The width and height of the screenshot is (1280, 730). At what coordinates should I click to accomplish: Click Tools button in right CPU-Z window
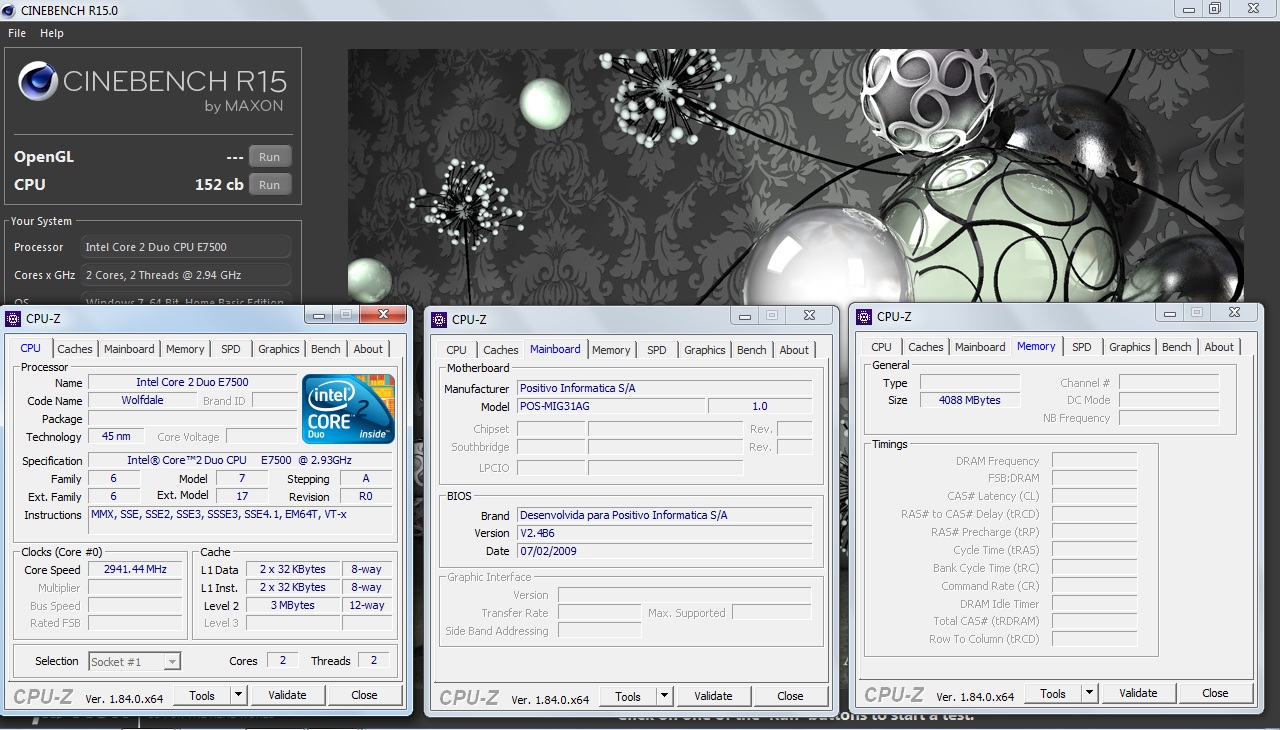[1053, 693]
